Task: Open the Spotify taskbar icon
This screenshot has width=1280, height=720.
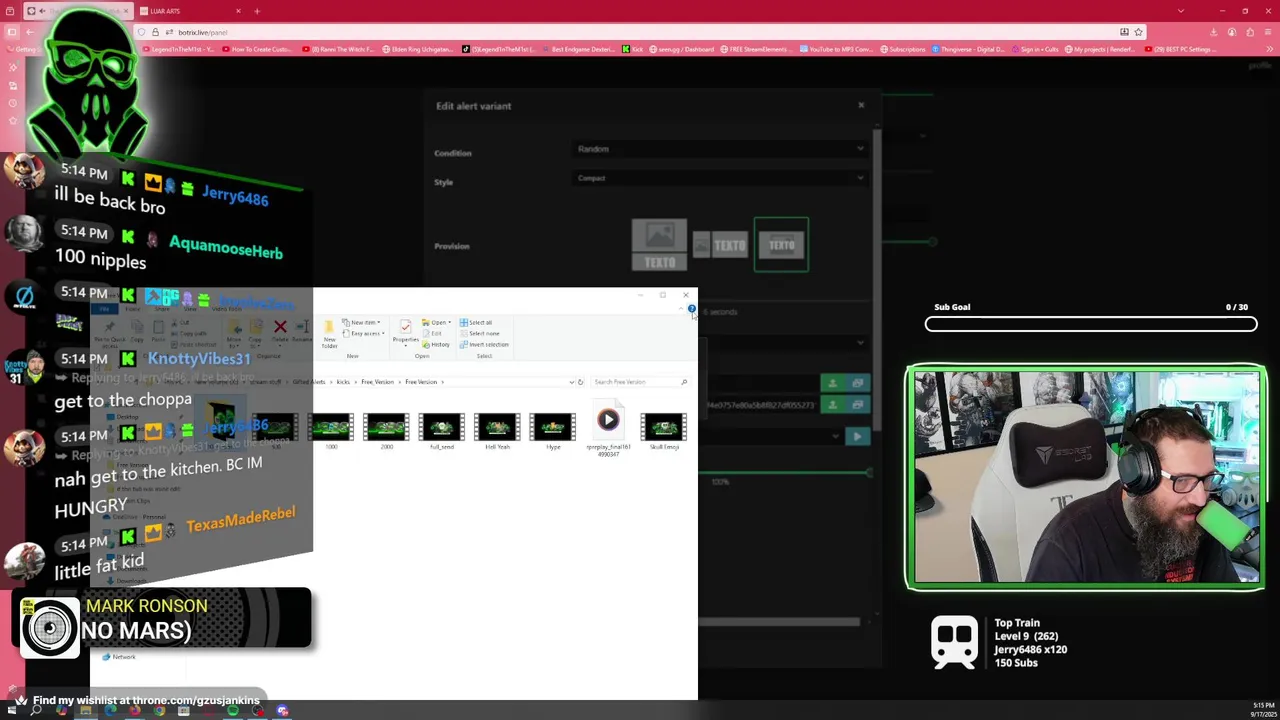Action: pyautogui.click(x=233, y=711)
